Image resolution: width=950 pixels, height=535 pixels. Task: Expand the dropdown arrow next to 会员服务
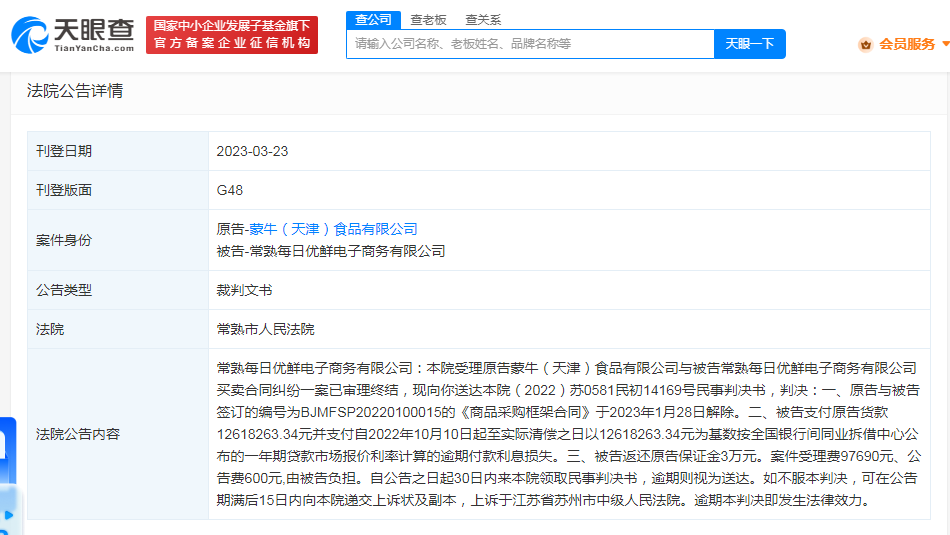pyautogui.click(x=945, y=44)
